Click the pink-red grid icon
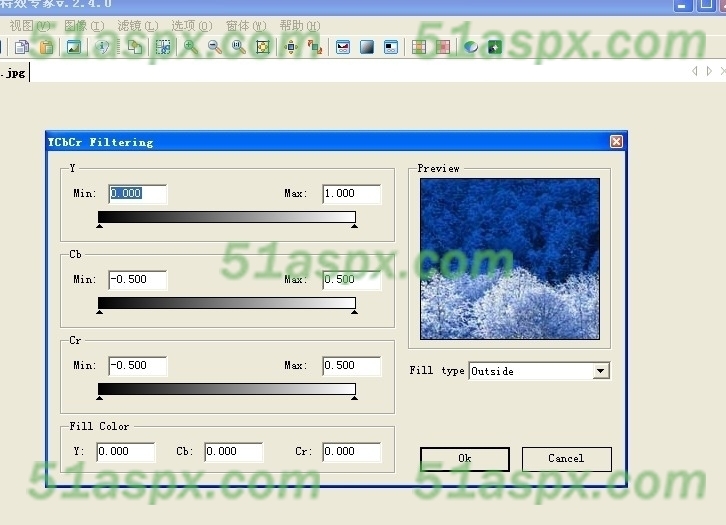Viewport: 726px width, 525px height. coord(443,47)
